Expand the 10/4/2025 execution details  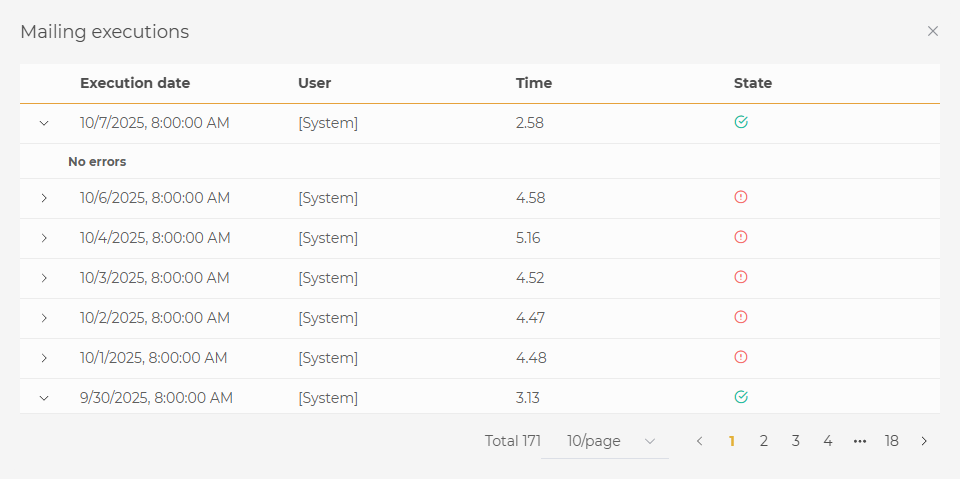coord(44,238)
